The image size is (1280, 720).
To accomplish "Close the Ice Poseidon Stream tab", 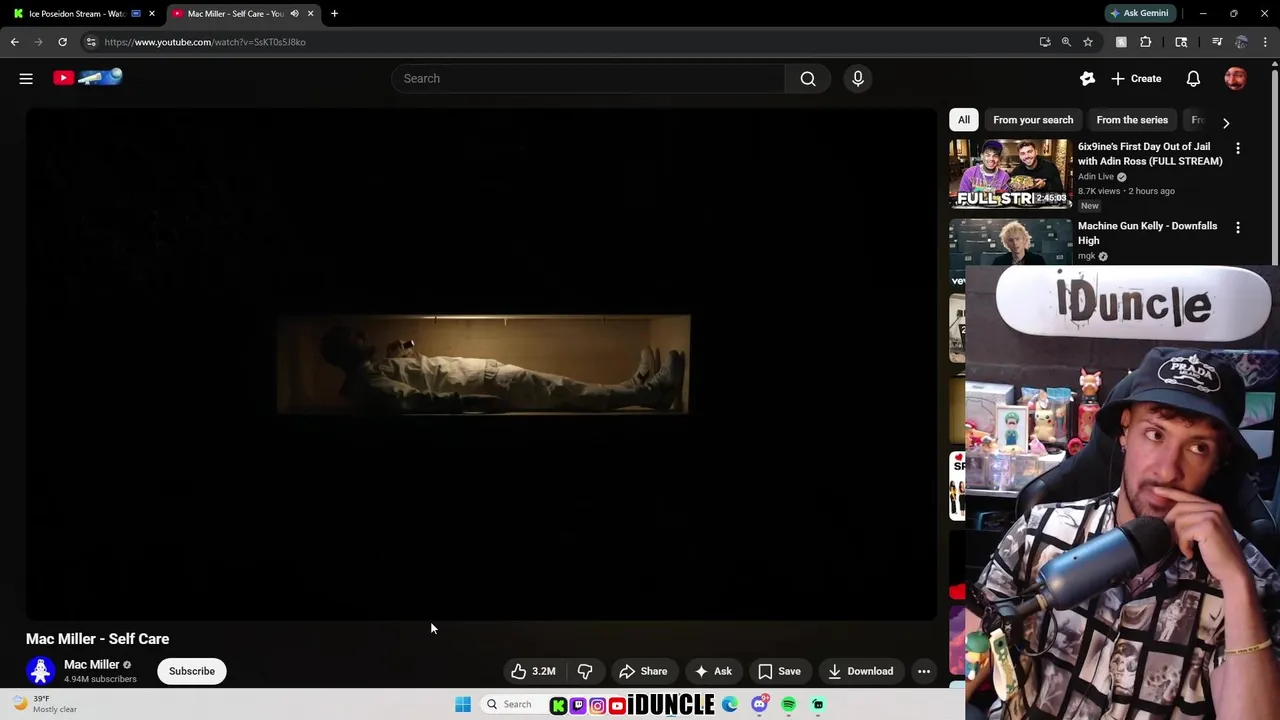I will tap(152, 13).
